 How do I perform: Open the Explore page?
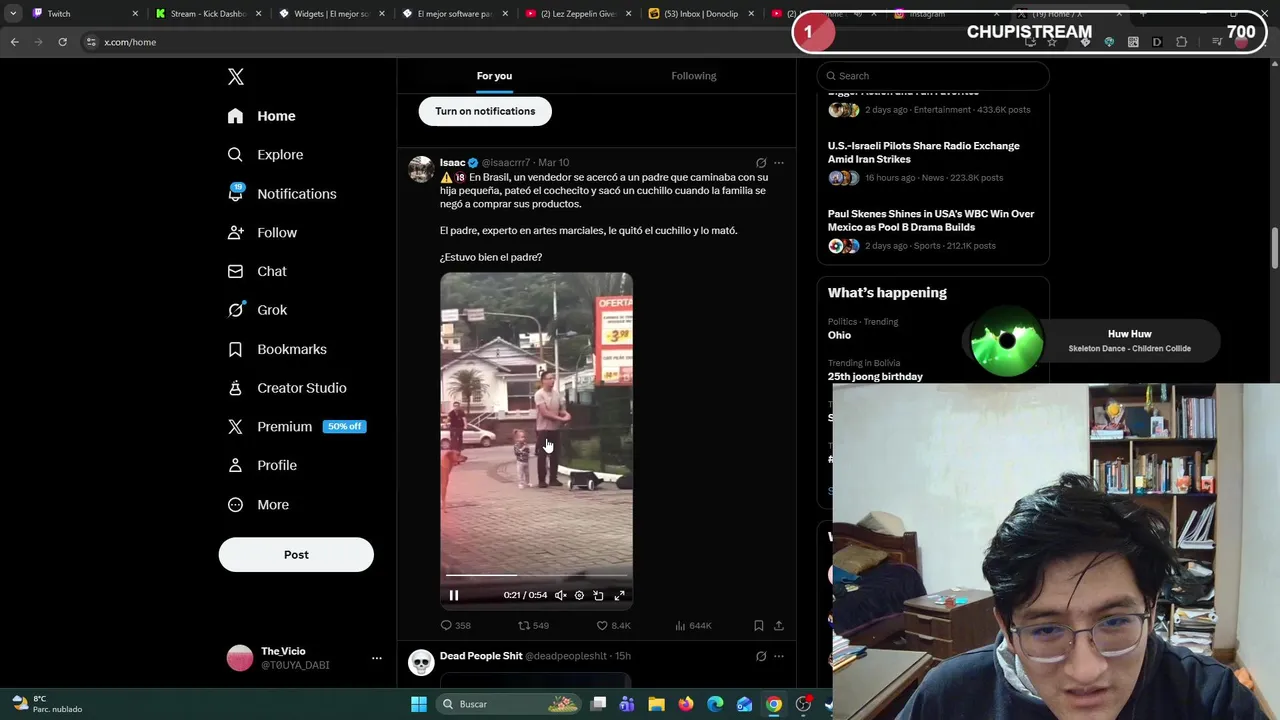click(x=265, y=155)
